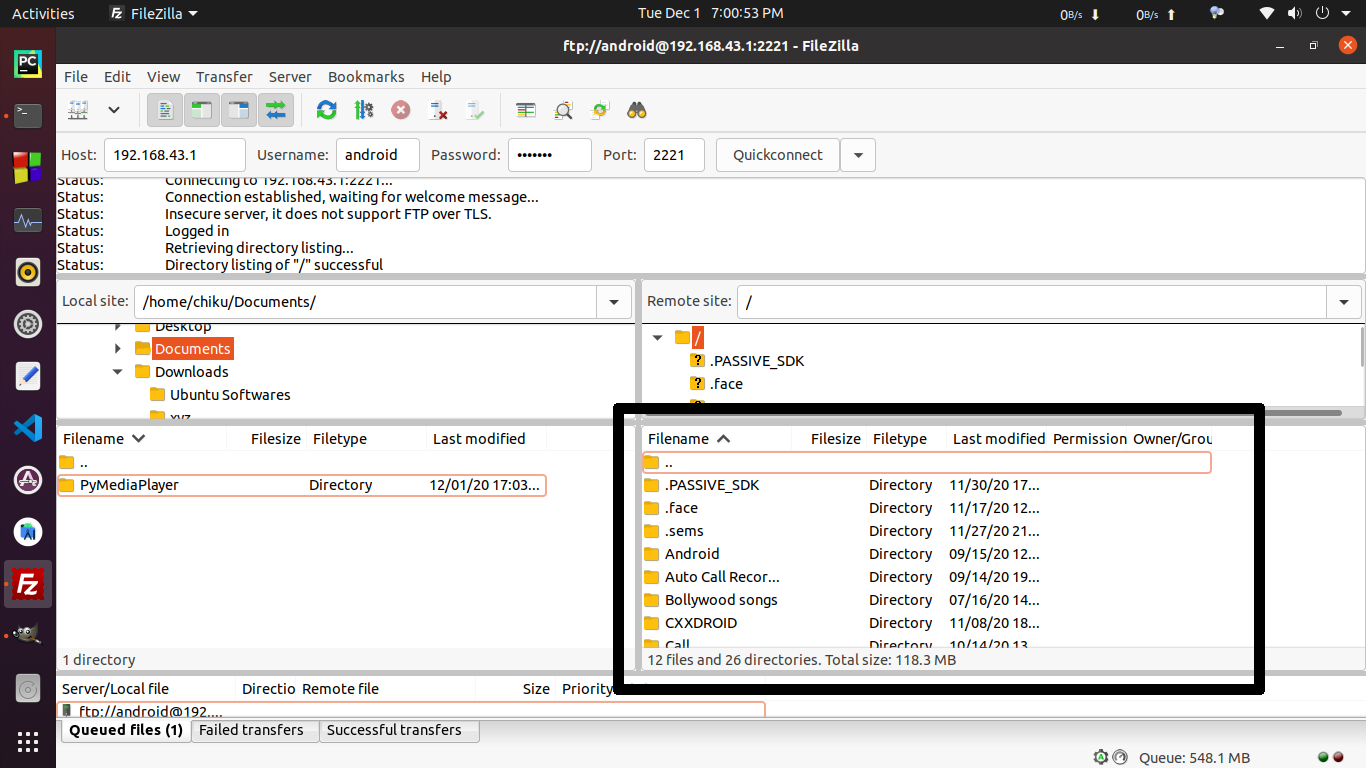Open Terminal from the dock
Viewport: 1366px width, 768px height.
point(28,116)
